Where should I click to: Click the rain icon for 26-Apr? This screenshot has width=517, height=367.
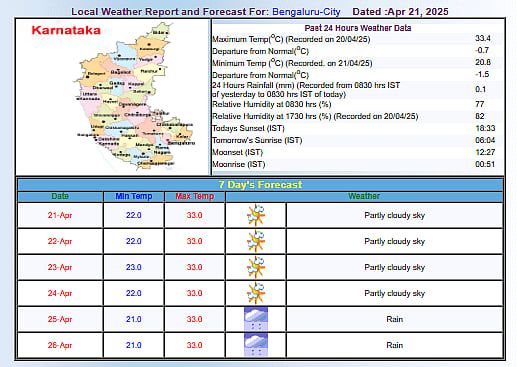(256, 345)
